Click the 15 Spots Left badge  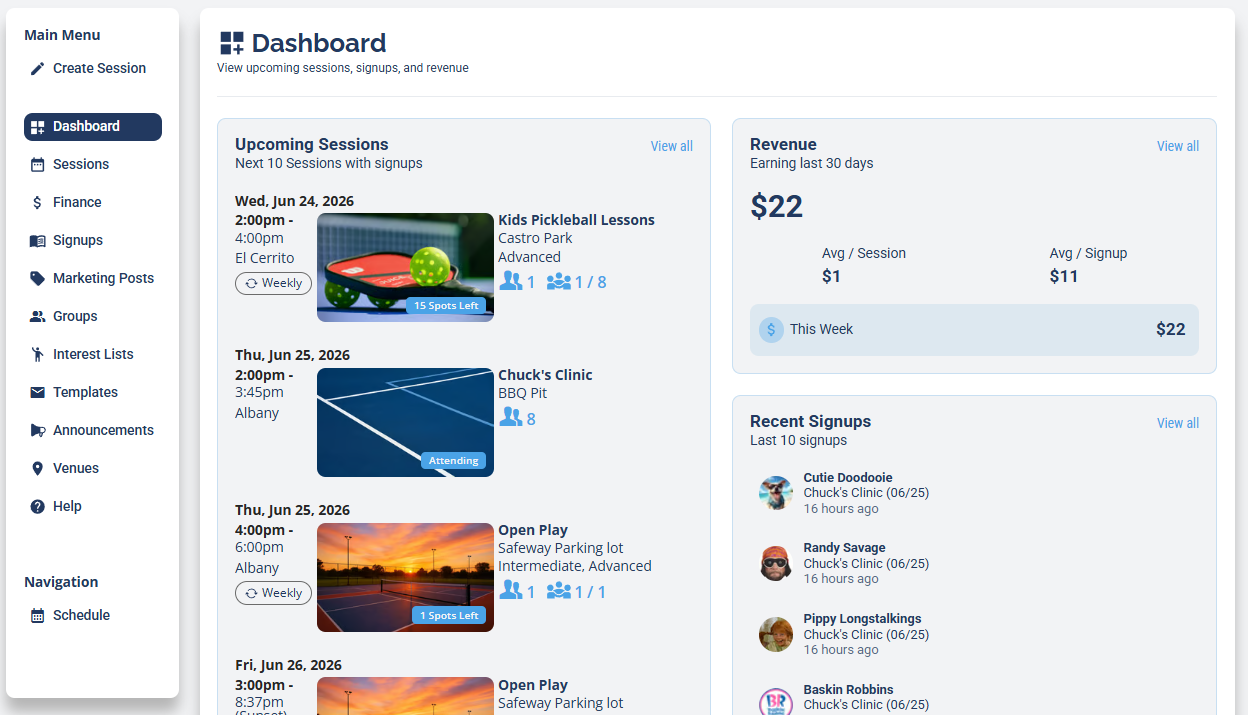click(x=446, y=306)
